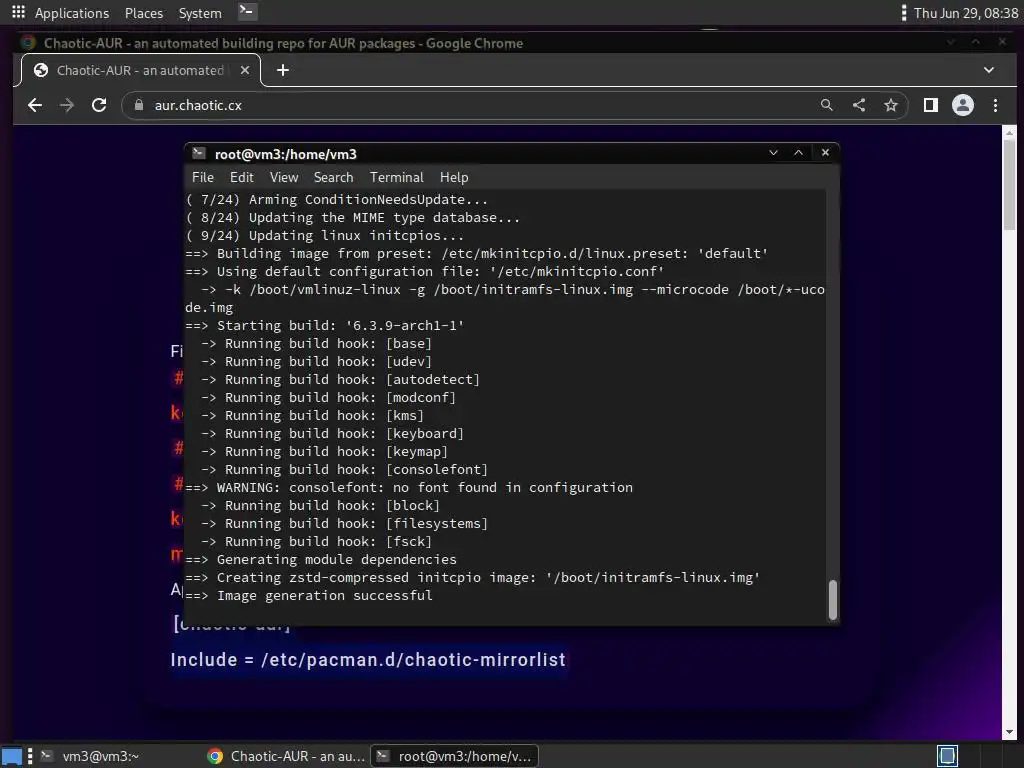Launch terminal from top panel icon
Viewport: 1024px width, 768px height.
click(x=247, y=12)
